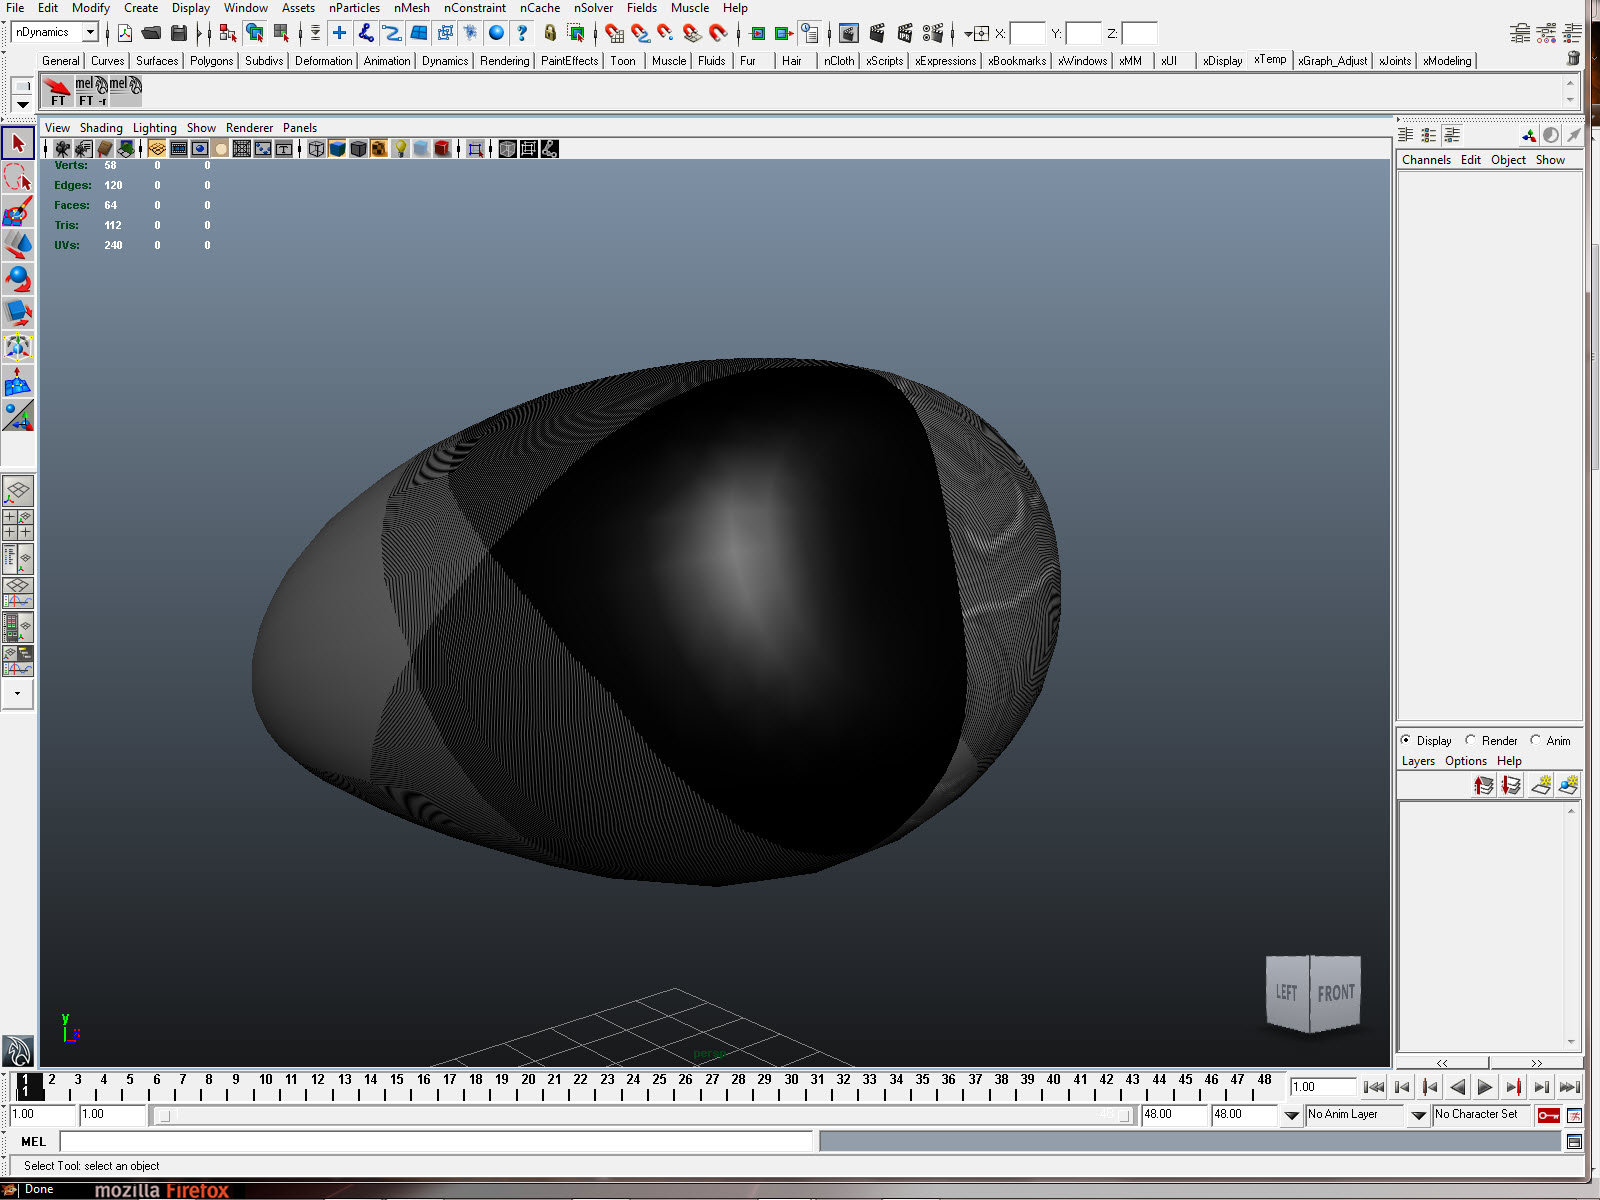Open a scene with the folder icon

152,32
